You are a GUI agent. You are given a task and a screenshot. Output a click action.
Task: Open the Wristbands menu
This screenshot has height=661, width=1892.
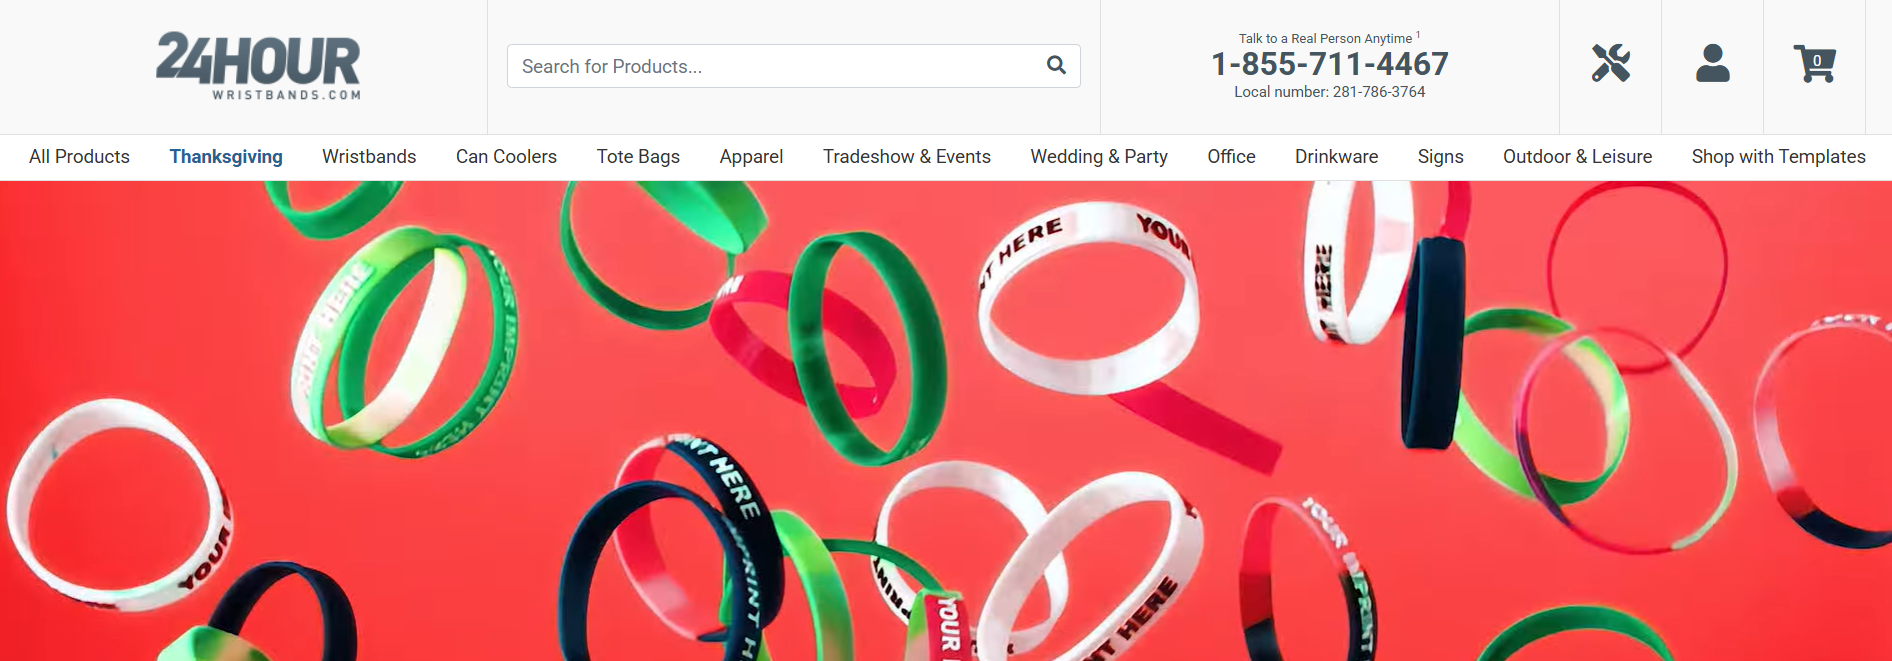pyautogui.click(x=369, y=157)
